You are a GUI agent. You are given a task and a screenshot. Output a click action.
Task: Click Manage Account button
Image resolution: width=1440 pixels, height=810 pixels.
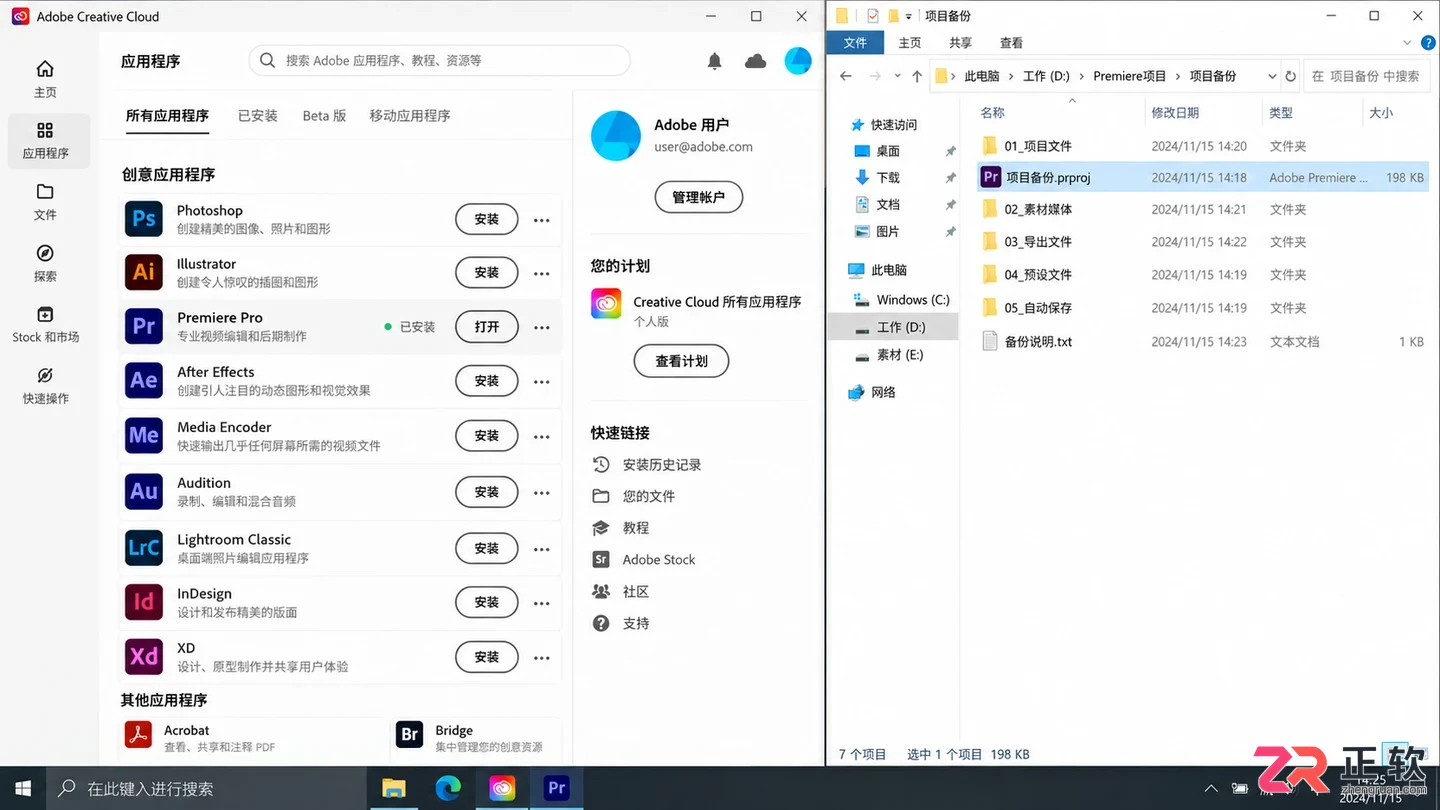coord(698,197)
